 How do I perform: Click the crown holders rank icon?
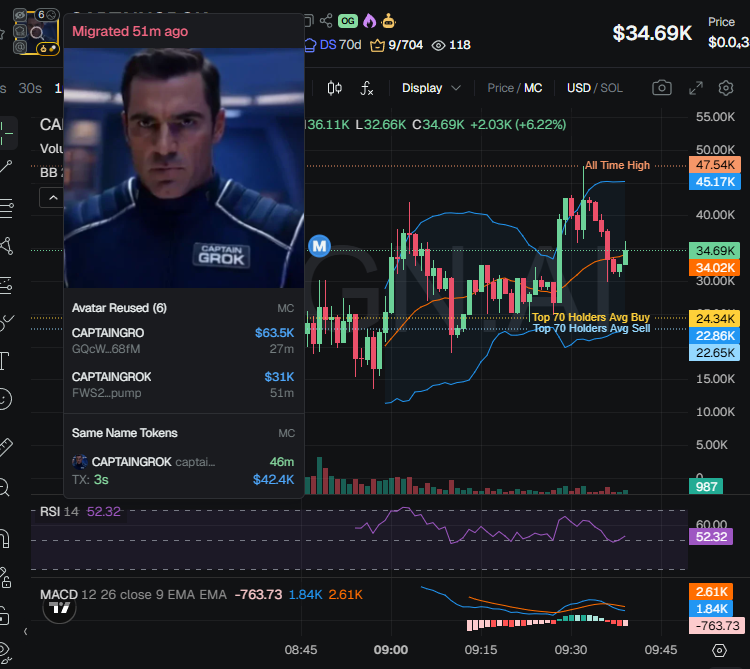(377, 45)
